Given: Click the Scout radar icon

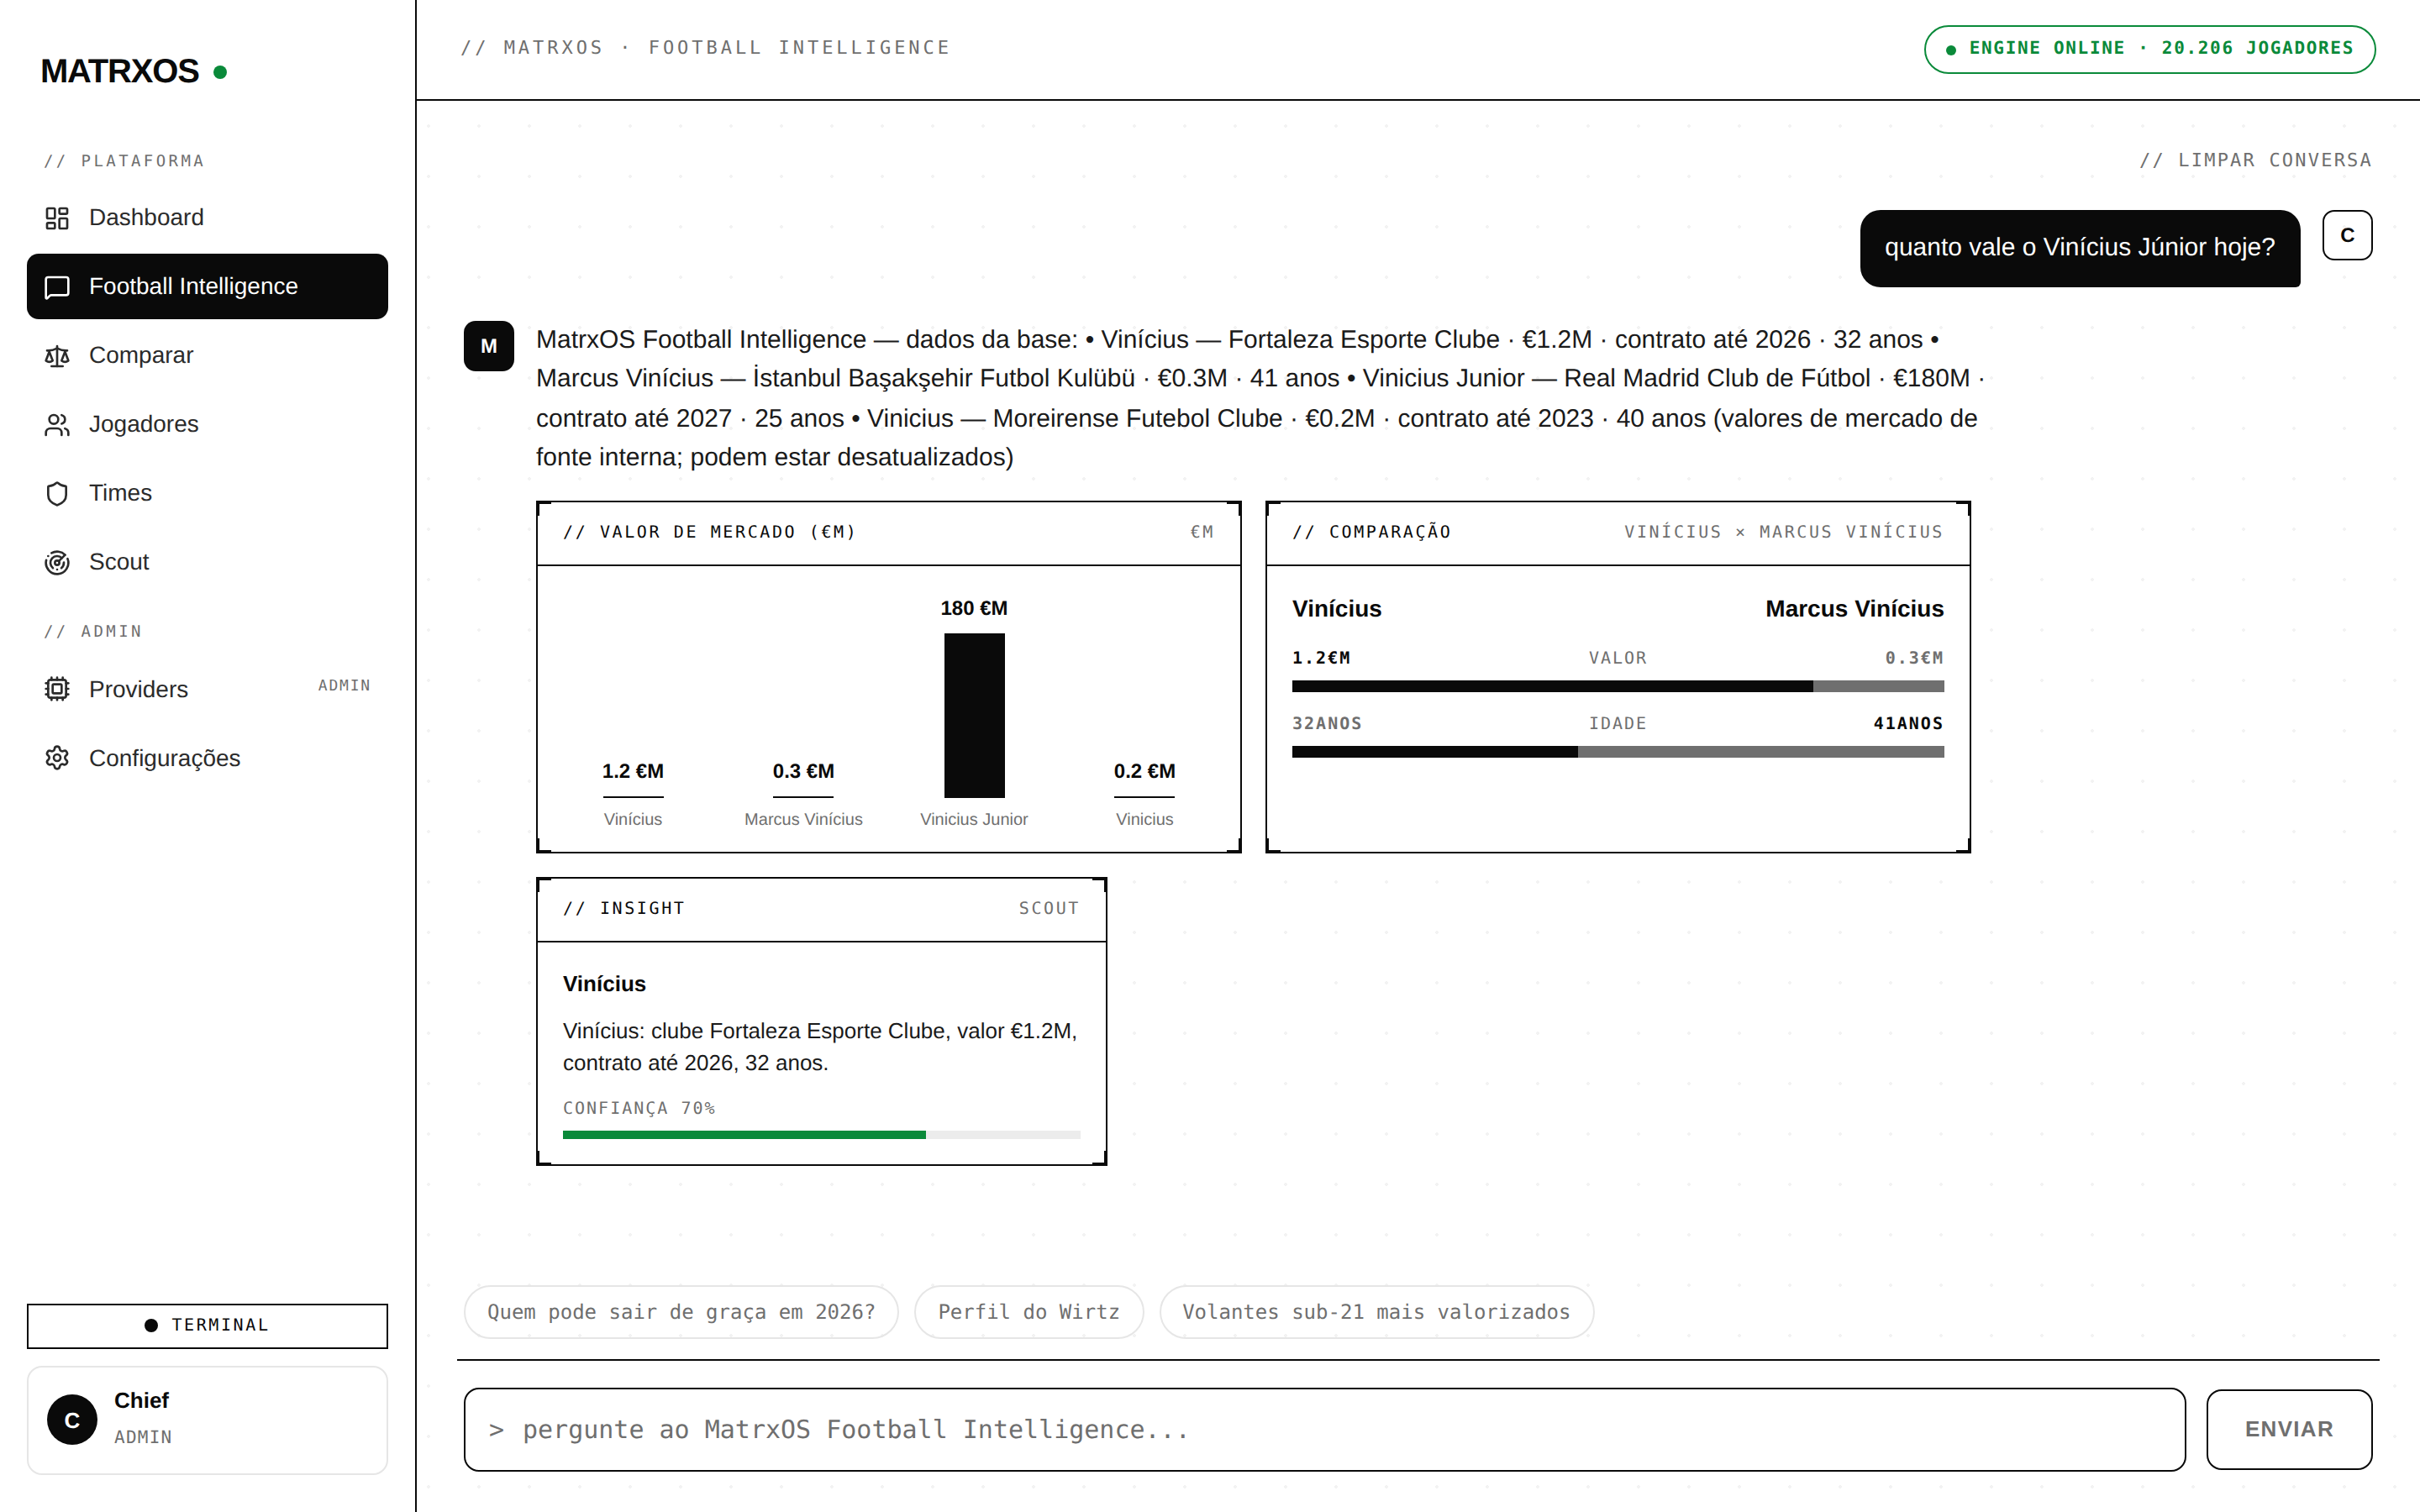Looking at the screenshot, I should coord(57,563).
